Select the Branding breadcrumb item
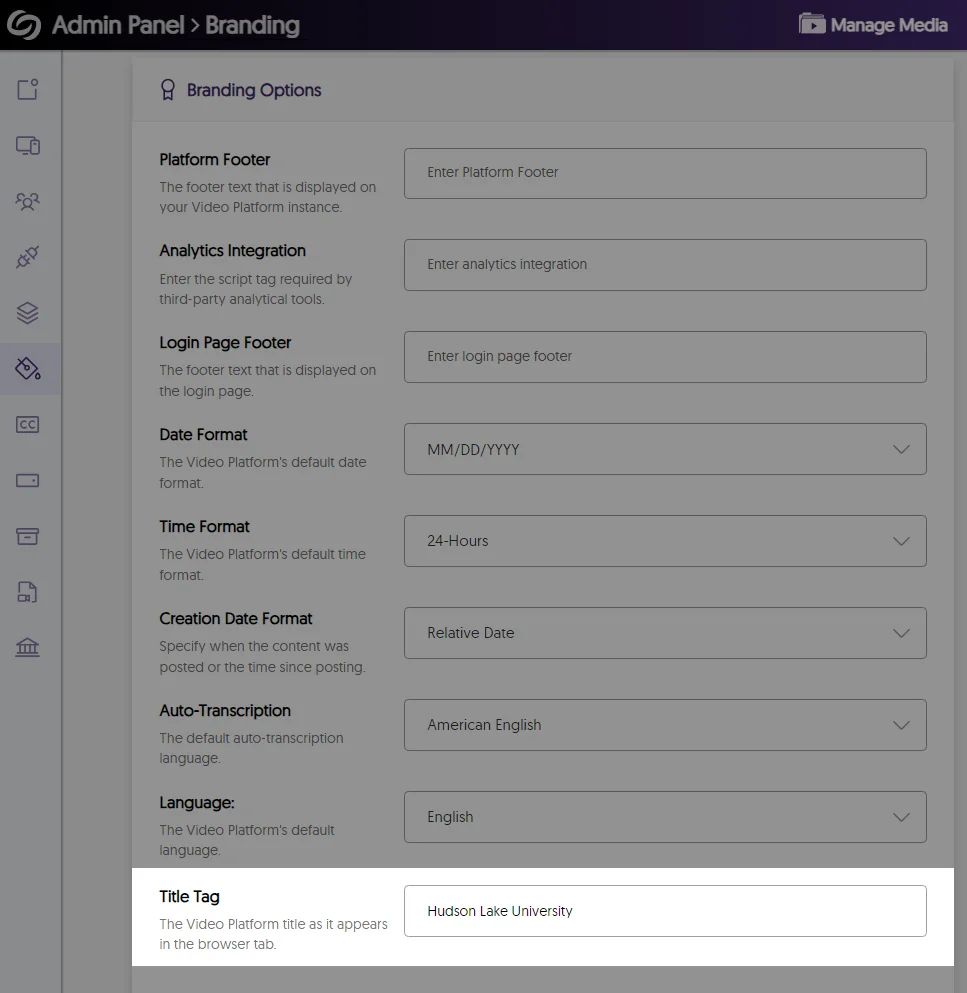967x993 pixels. click(x=251, y=26)
